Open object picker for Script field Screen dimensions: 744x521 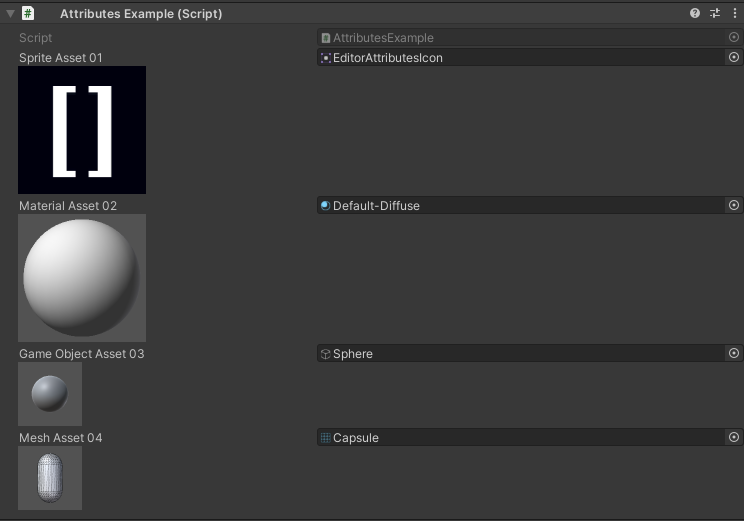pyautogui.click(x=734, y=37)
